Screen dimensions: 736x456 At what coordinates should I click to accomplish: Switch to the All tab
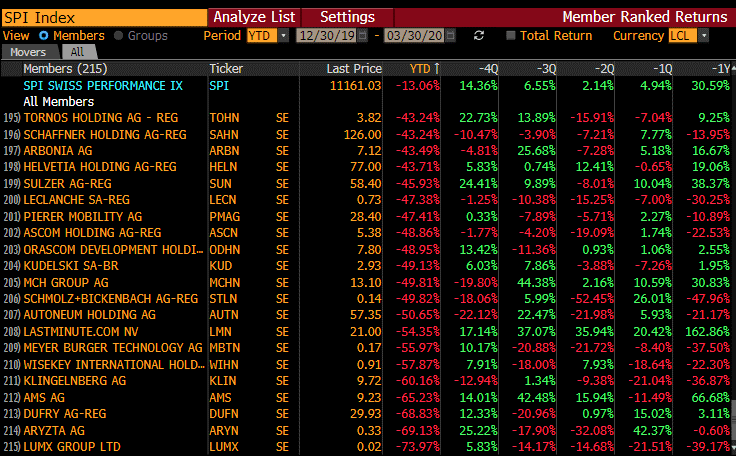pyautogui.click(x=77, y=52)
